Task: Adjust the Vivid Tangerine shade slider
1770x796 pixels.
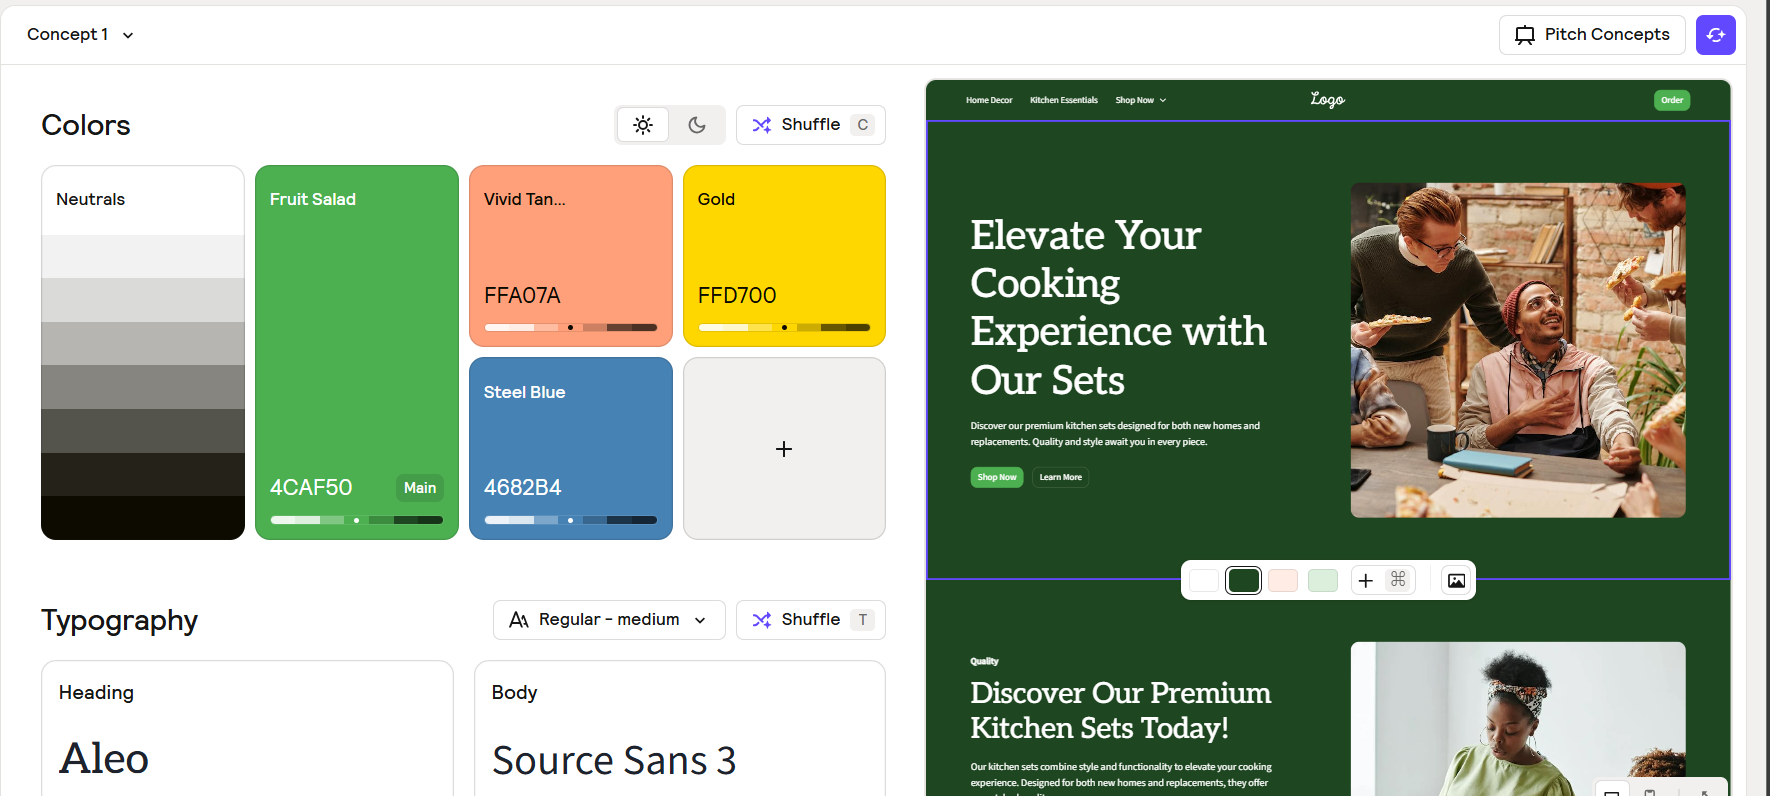Action: pos(571,327)
